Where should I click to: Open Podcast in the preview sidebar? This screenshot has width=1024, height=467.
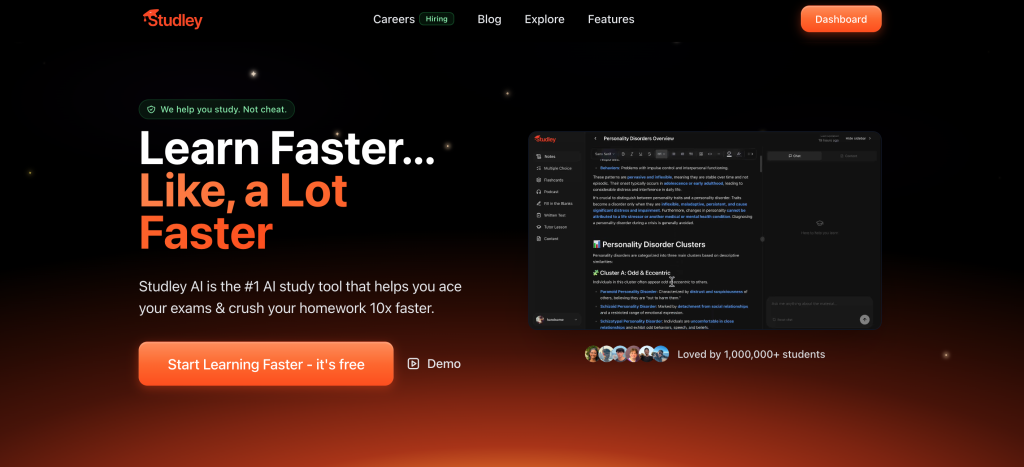tap(550, 191)
